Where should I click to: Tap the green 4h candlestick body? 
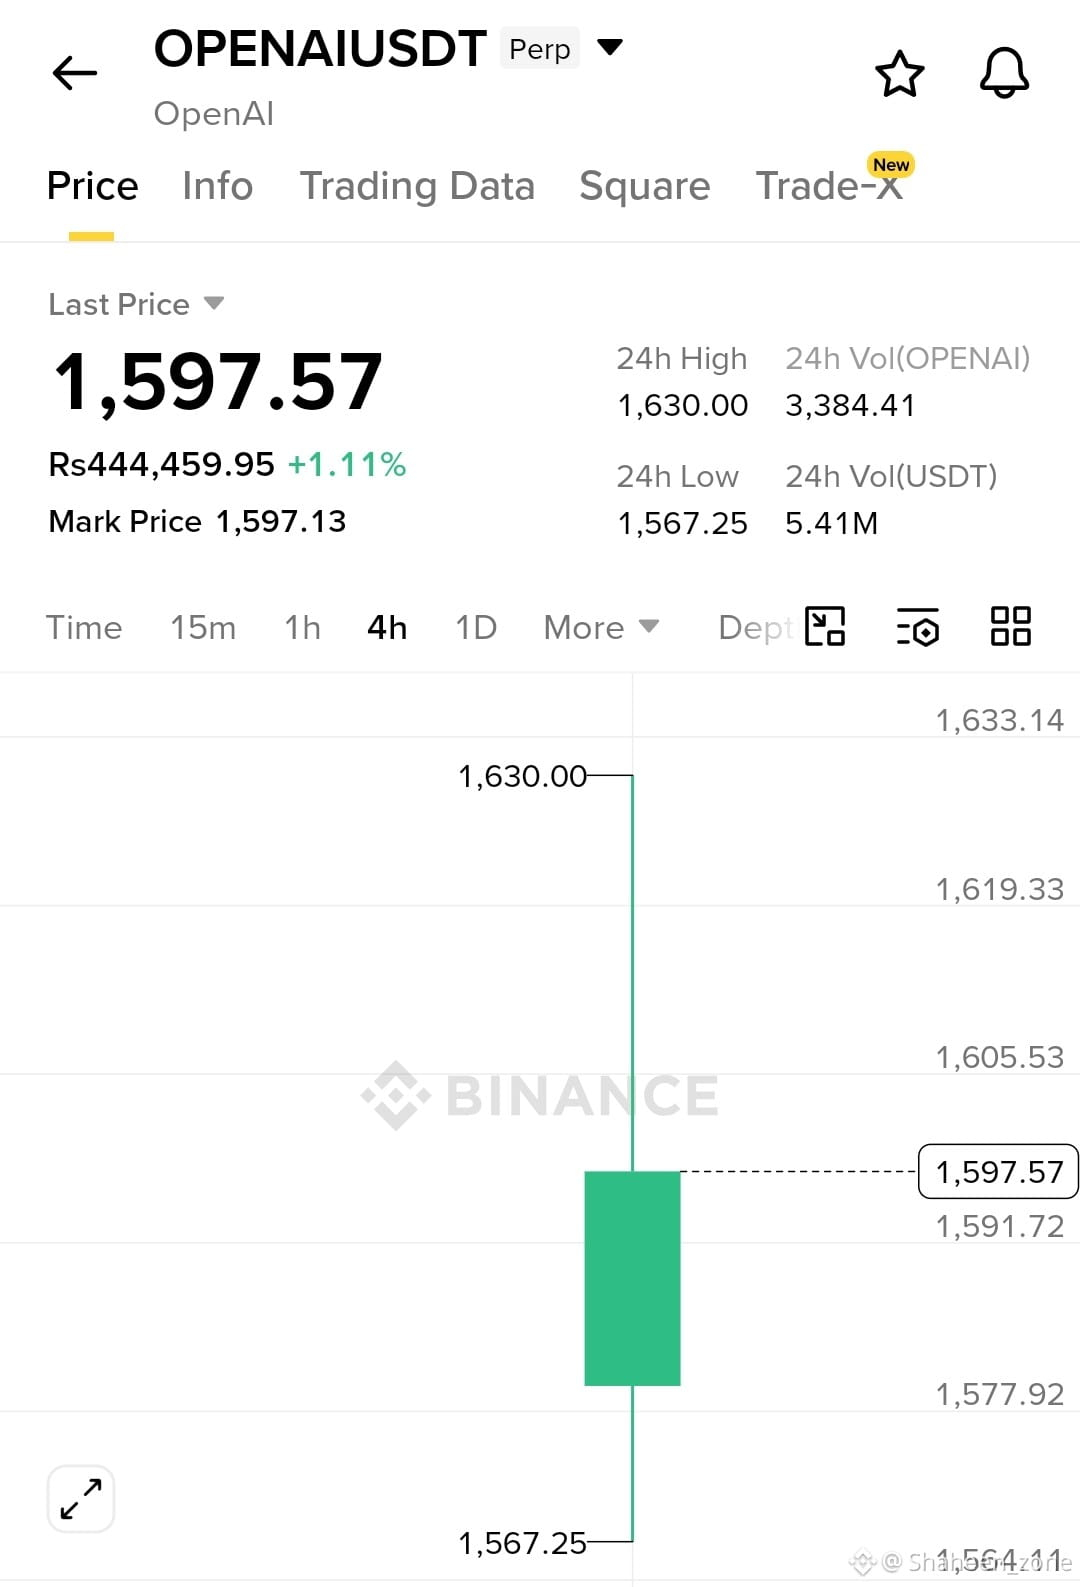[632, 1278]
